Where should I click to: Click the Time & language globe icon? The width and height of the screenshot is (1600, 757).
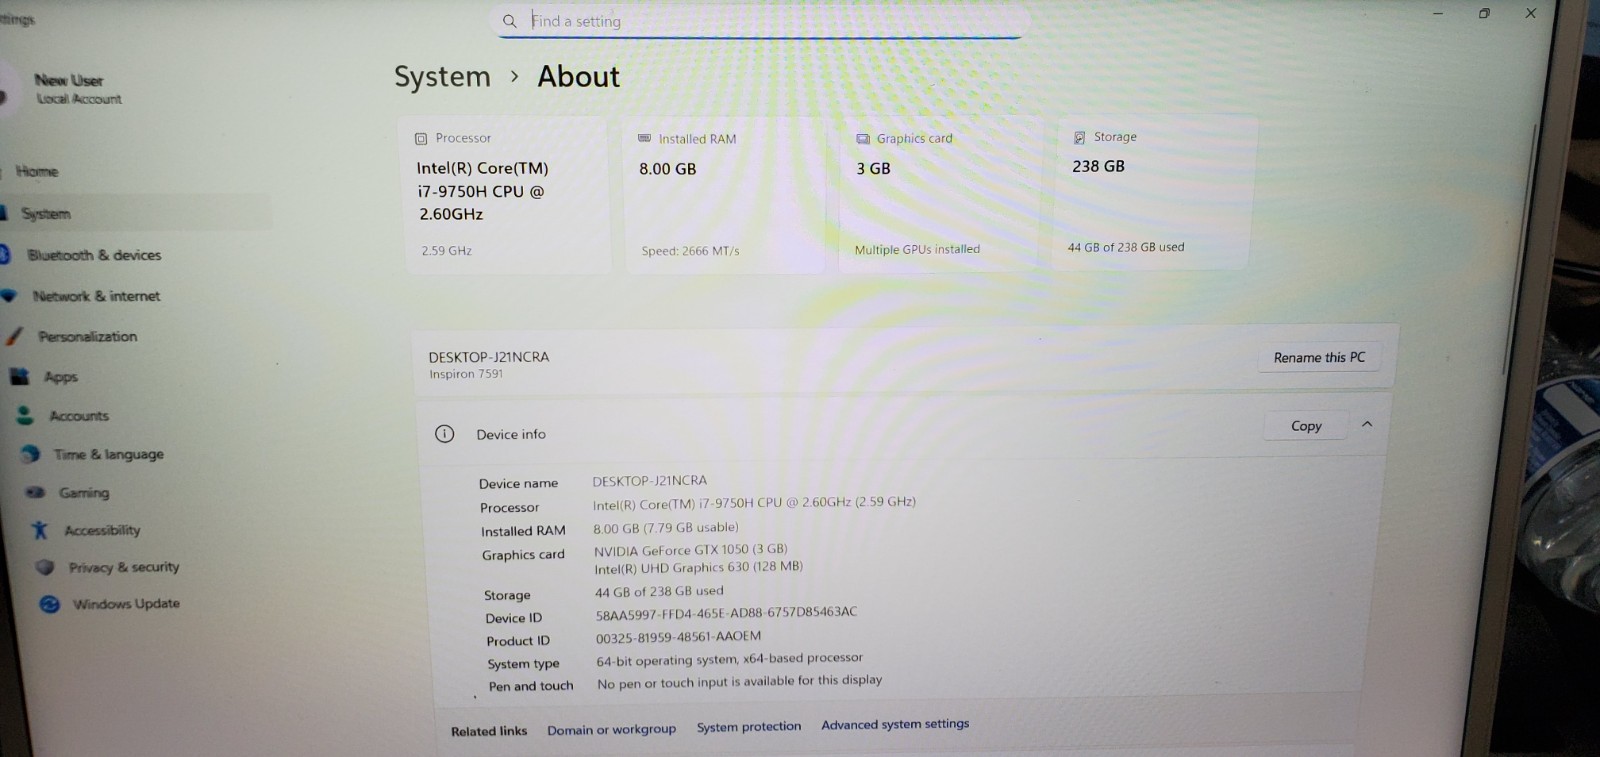31,454
